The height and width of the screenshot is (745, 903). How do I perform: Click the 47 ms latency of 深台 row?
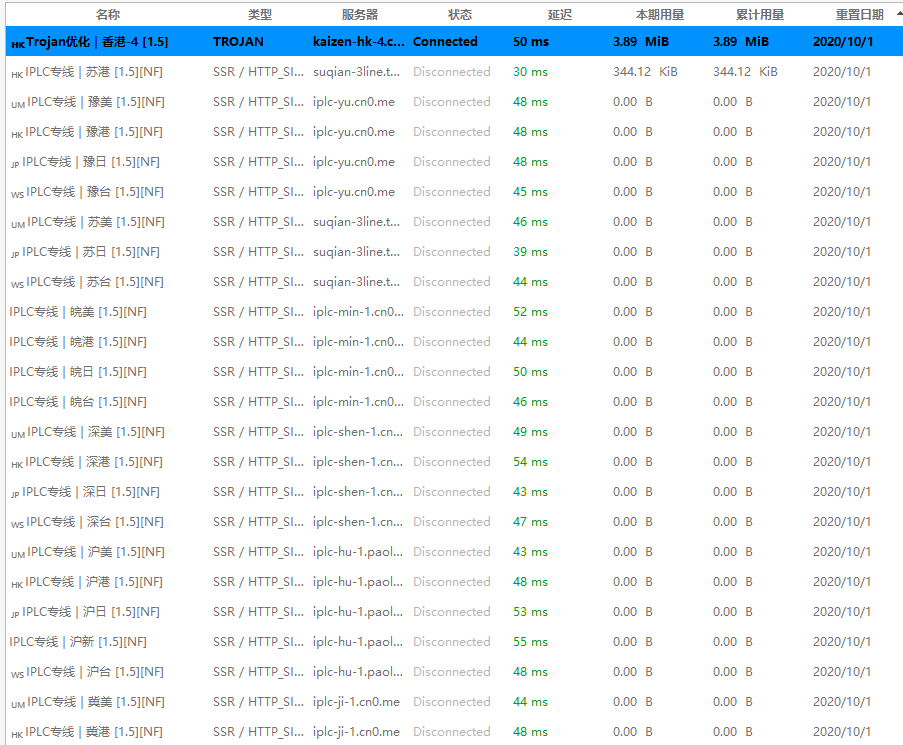tap(530, 522)
